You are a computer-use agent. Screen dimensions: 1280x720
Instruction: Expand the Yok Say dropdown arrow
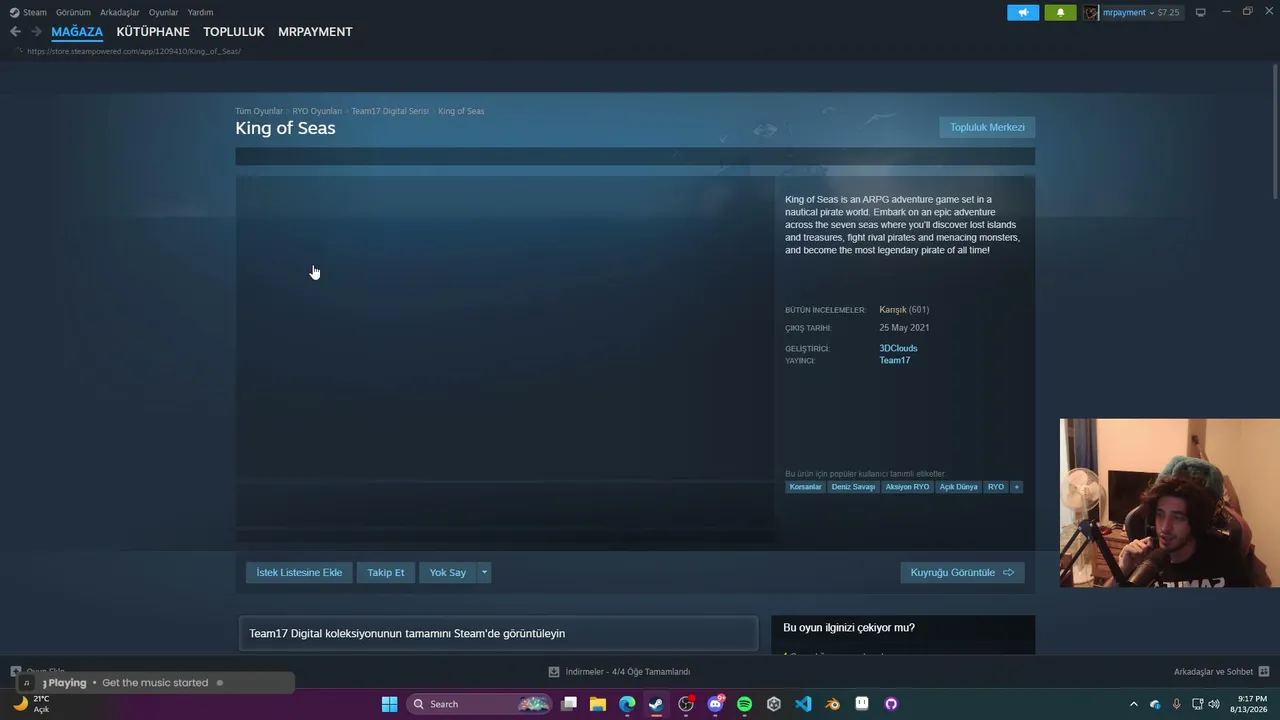[484, 573]
